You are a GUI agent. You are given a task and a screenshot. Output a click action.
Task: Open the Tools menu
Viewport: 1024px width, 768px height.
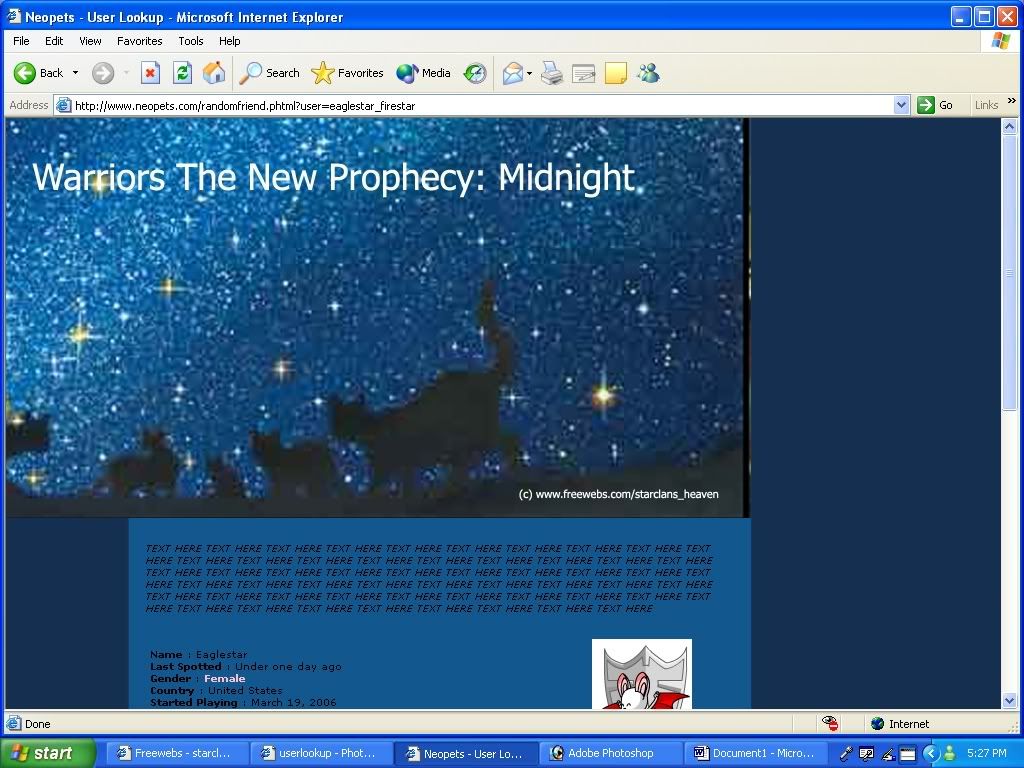(191, 41)
